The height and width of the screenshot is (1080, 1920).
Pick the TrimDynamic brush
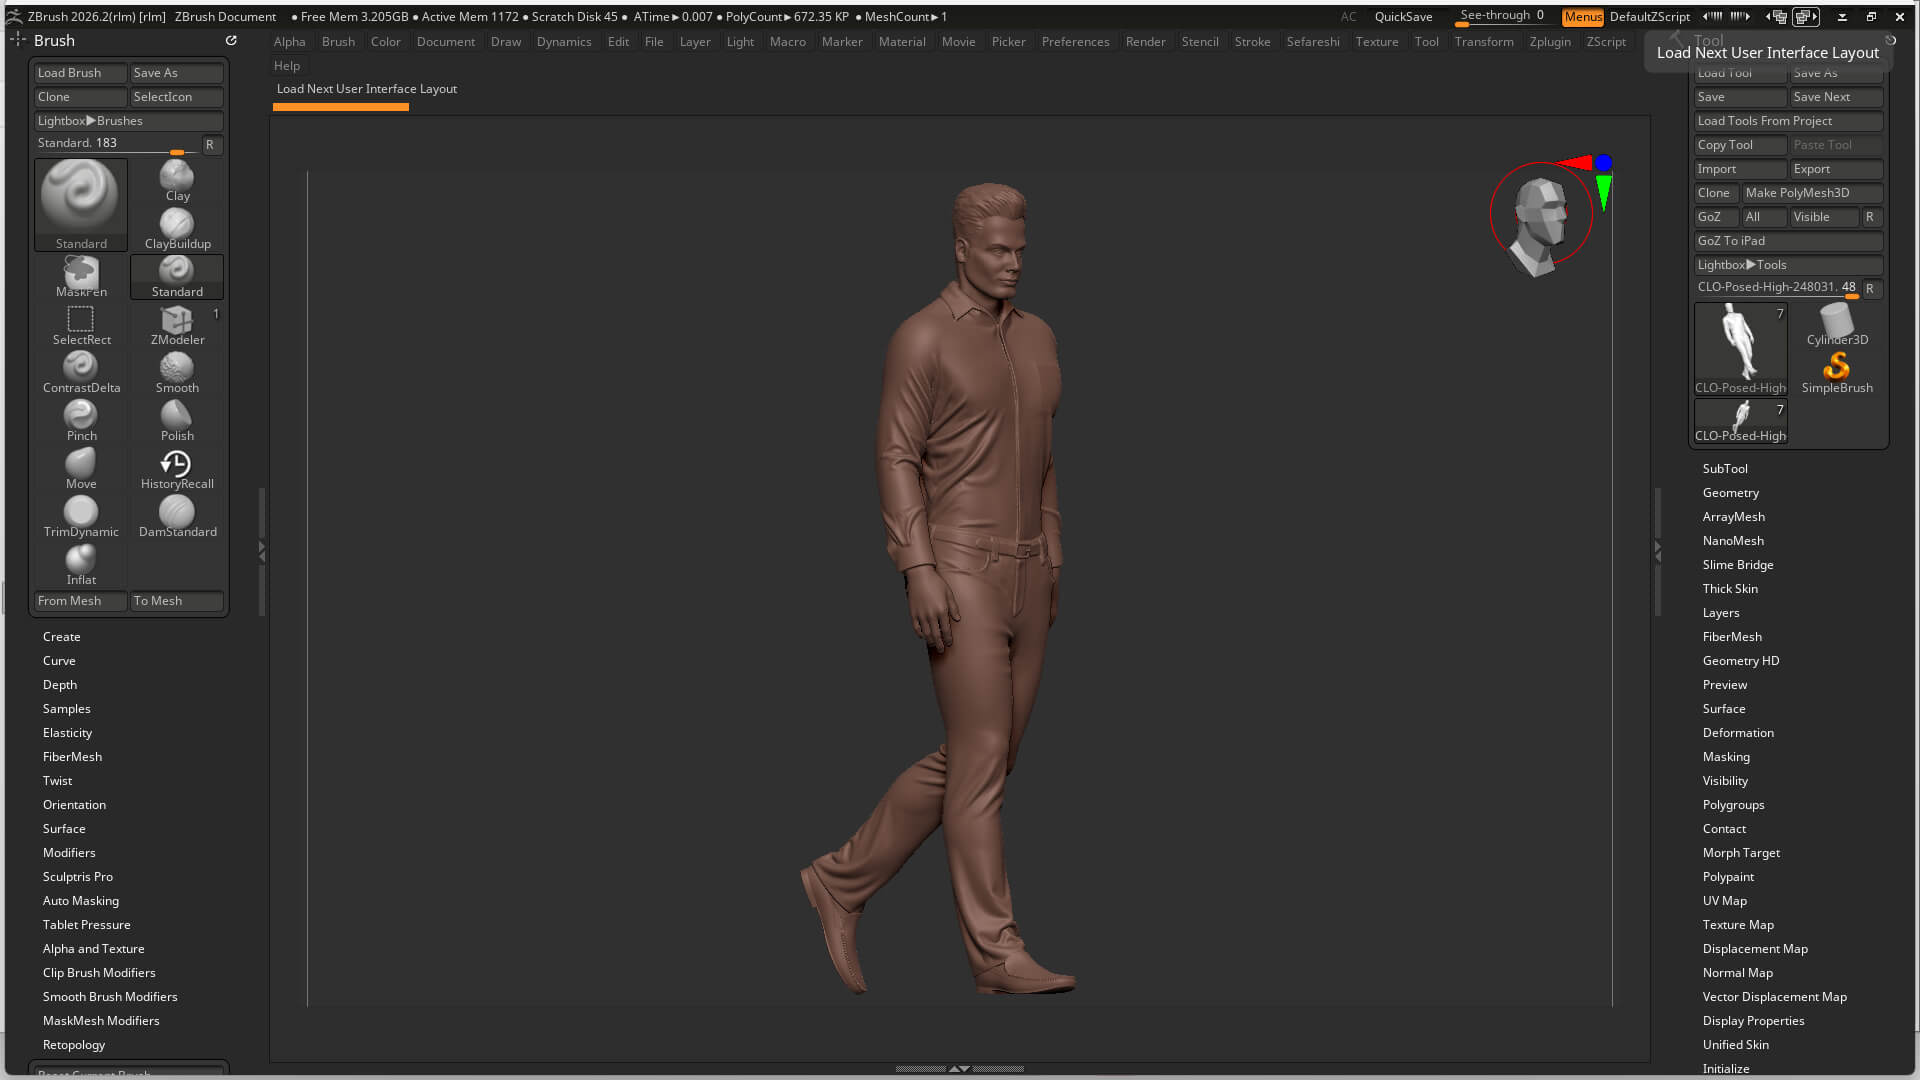(81, 517)
